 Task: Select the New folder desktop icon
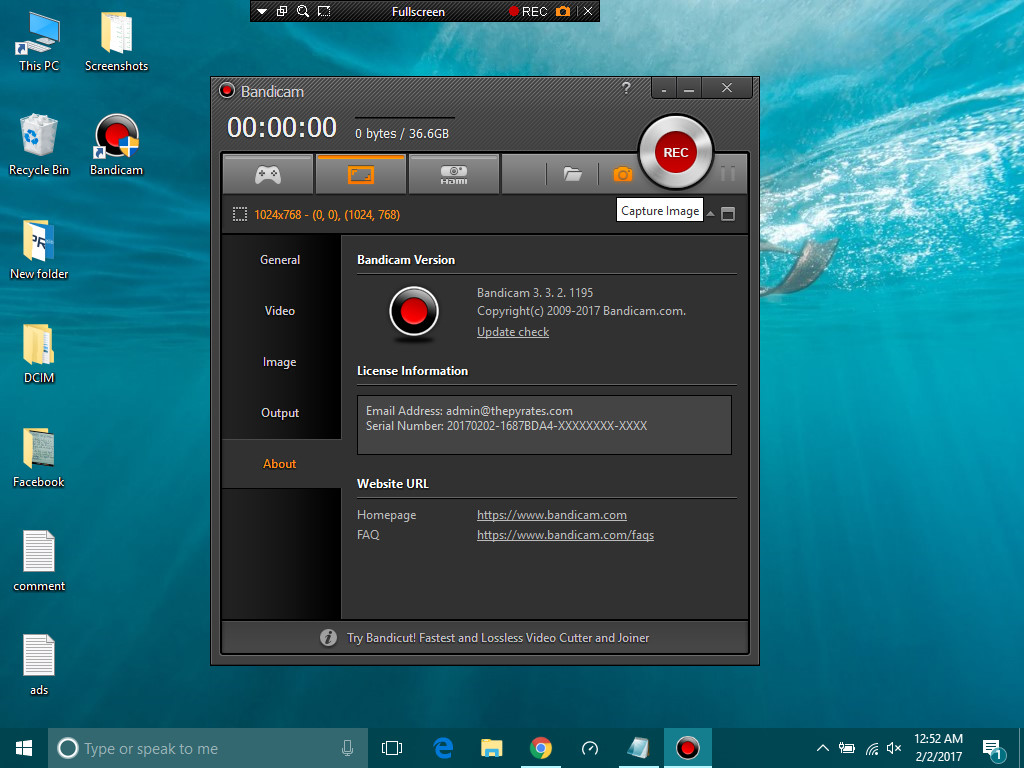click(x=39, y=250)
